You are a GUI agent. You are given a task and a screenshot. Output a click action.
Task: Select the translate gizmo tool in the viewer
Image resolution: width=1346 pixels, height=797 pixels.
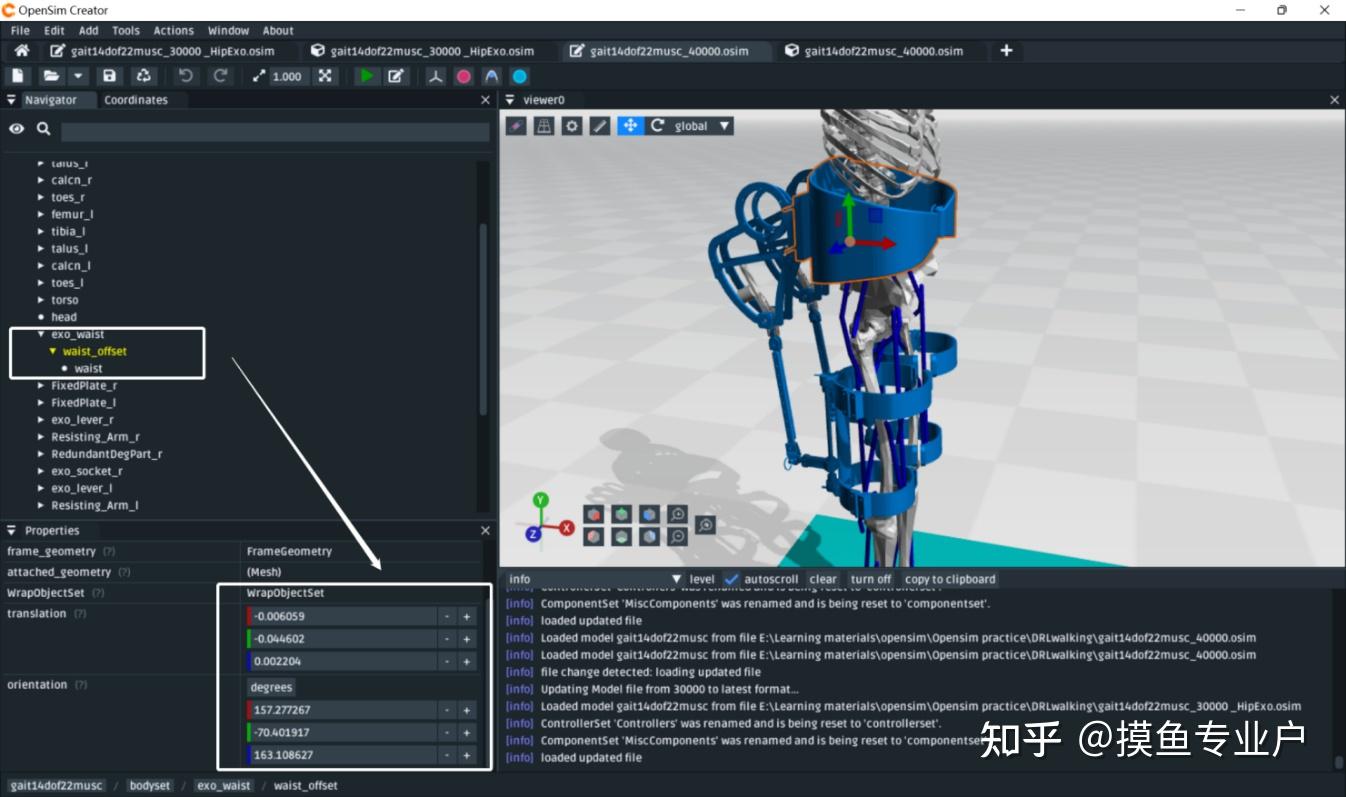(629, 126)
